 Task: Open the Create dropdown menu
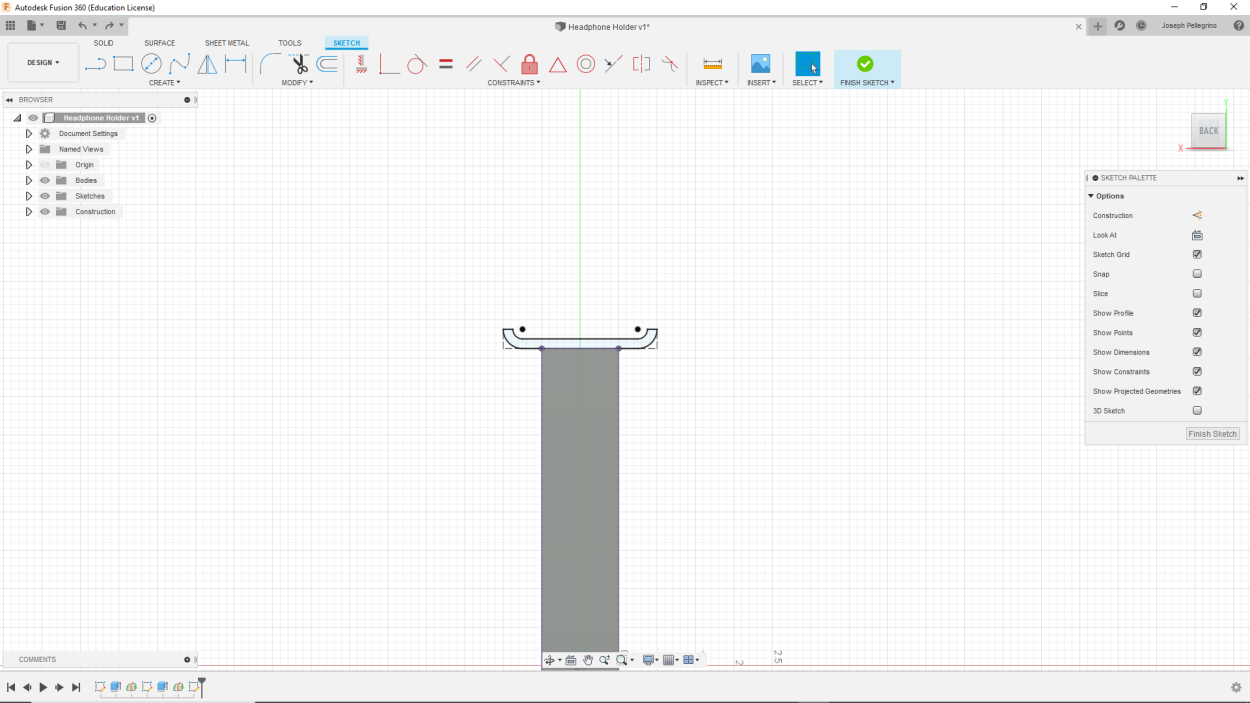(x=164, y=82)
